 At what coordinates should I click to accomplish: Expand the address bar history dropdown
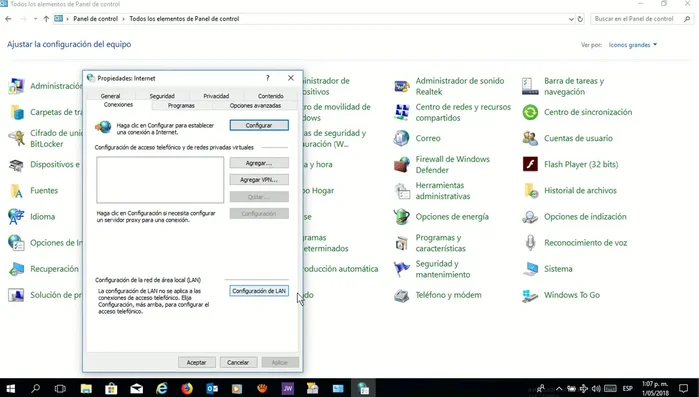coord(571,19)
